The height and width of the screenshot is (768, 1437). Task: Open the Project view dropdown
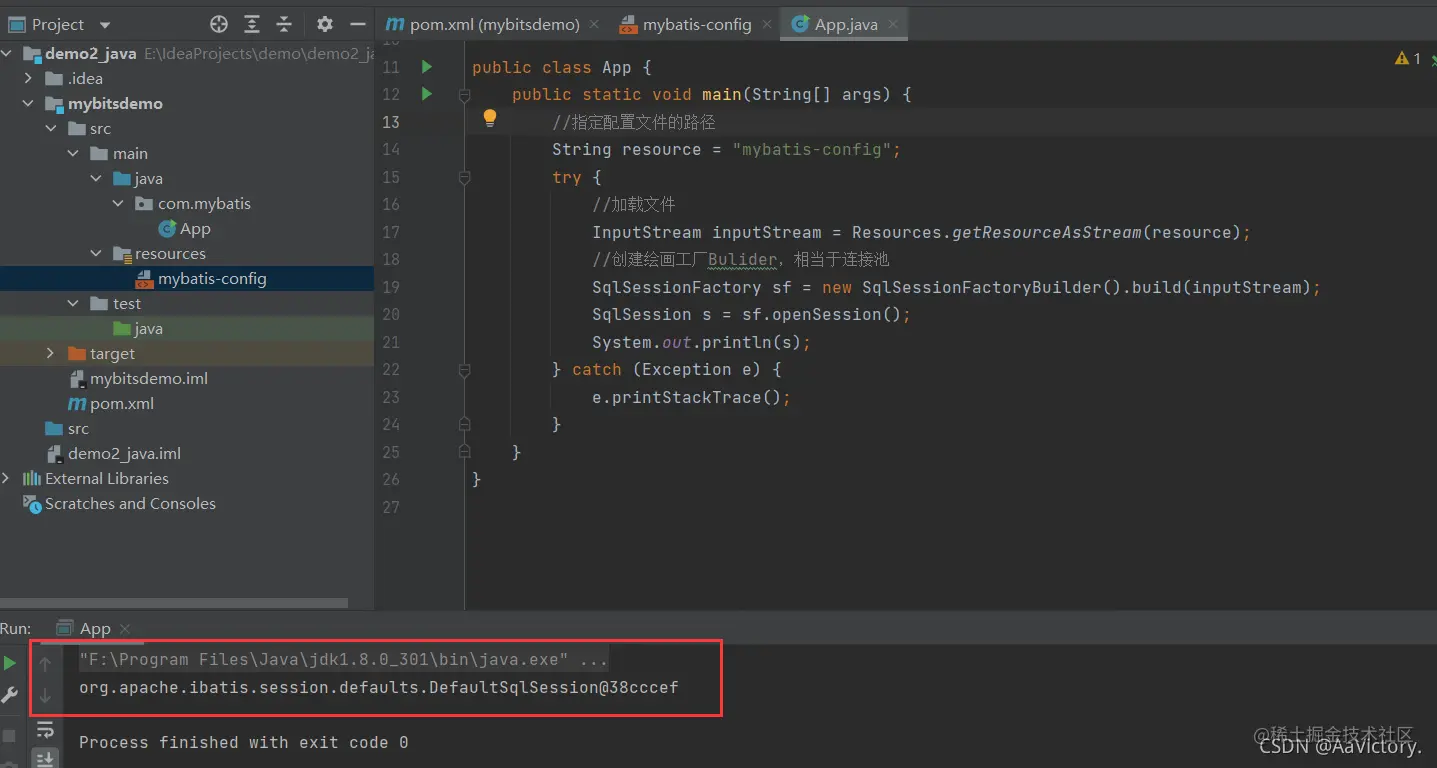tap(105, 25)
